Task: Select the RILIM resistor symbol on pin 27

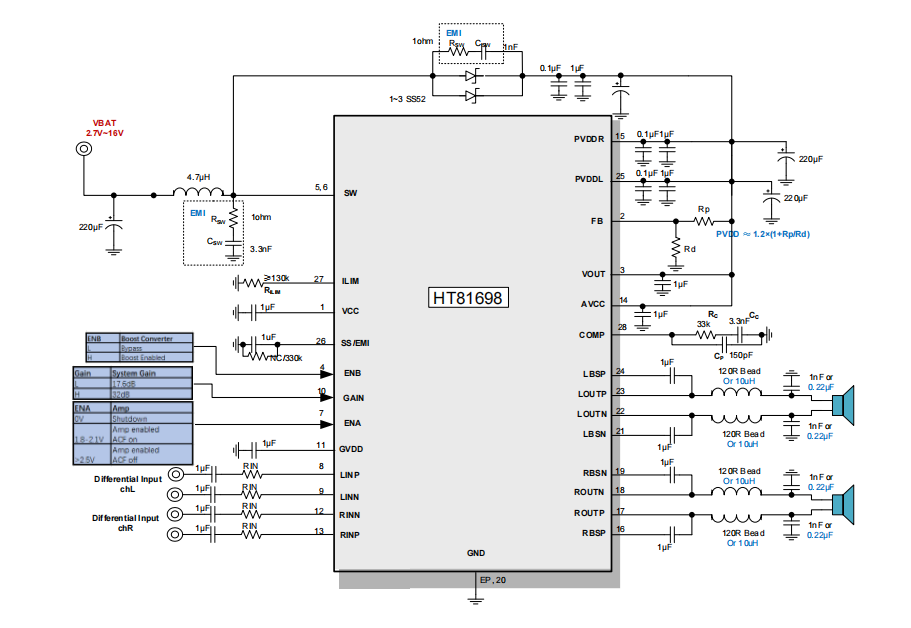Action: (253, 283)
